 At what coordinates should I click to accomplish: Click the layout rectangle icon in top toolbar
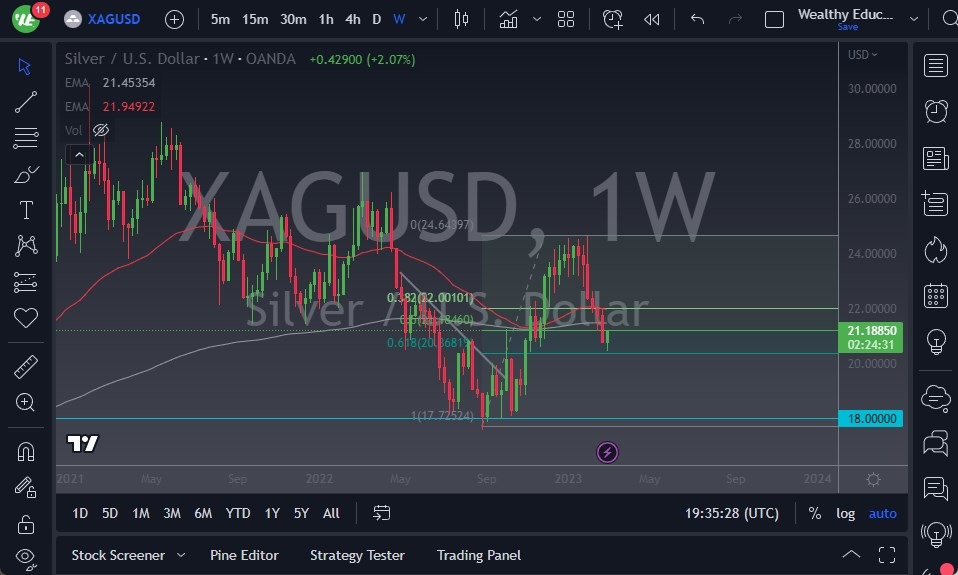[x=774, y=20]
